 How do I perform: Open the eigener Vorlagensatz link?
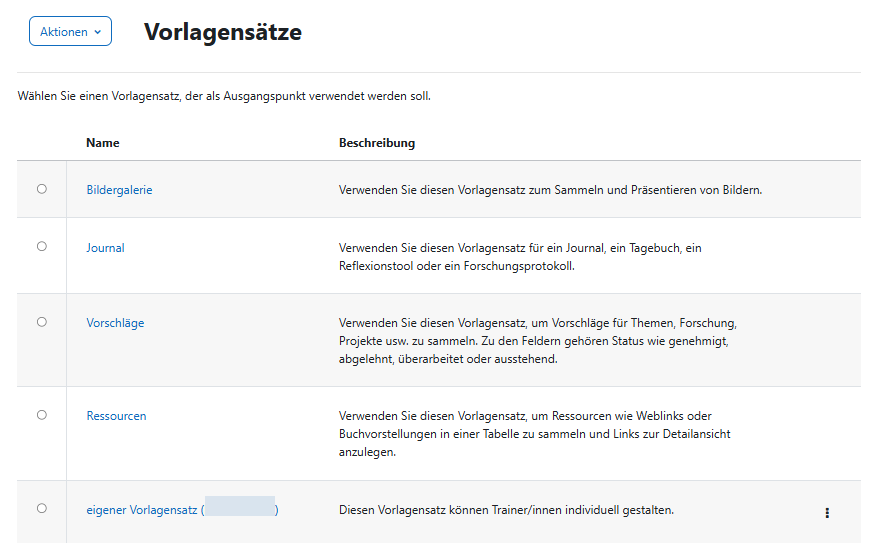[182, 510]
